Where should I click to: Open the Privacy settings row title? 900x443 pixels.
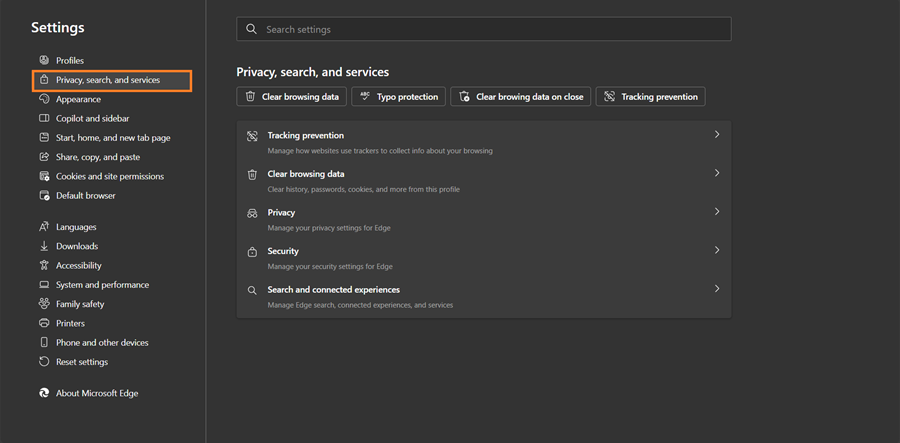[281, 212]
